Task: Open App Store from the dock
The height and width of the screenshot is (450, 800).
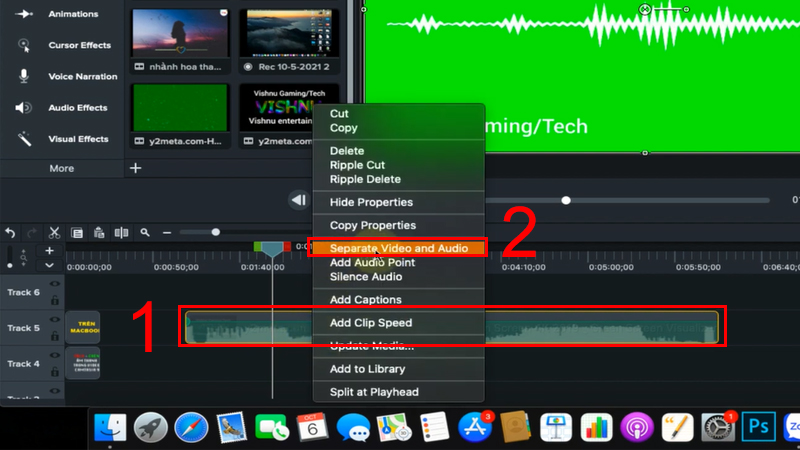Action: [x=474, y=427]
